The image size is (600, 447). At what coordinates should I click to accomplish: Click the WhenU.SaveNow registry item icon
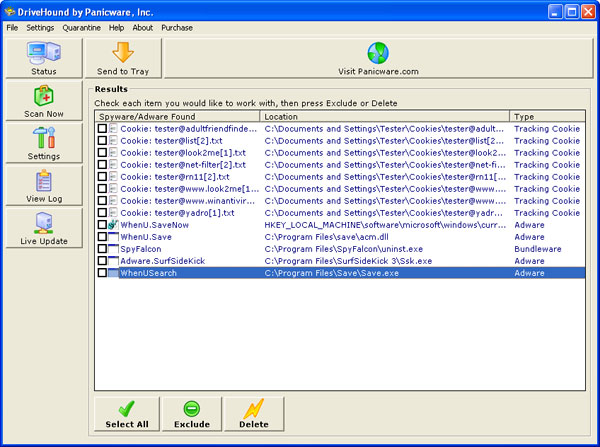tap(113, 225)
